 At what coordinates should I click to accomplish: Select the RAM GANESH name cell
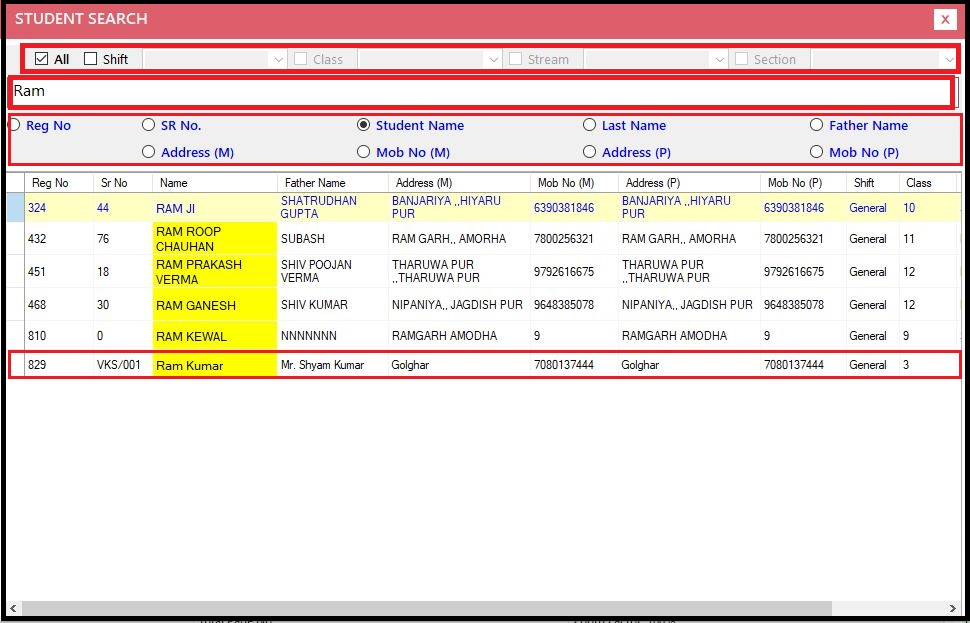(x=215, y=305)
